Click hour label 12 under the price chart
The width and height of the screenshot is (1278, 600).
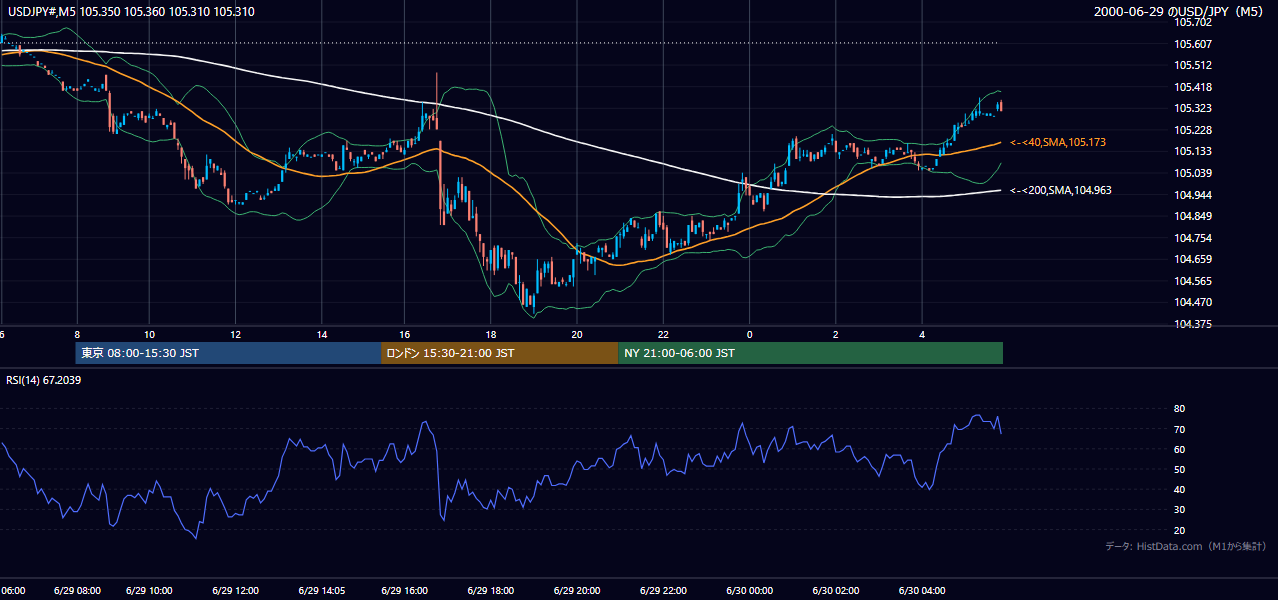click(235, 334)
